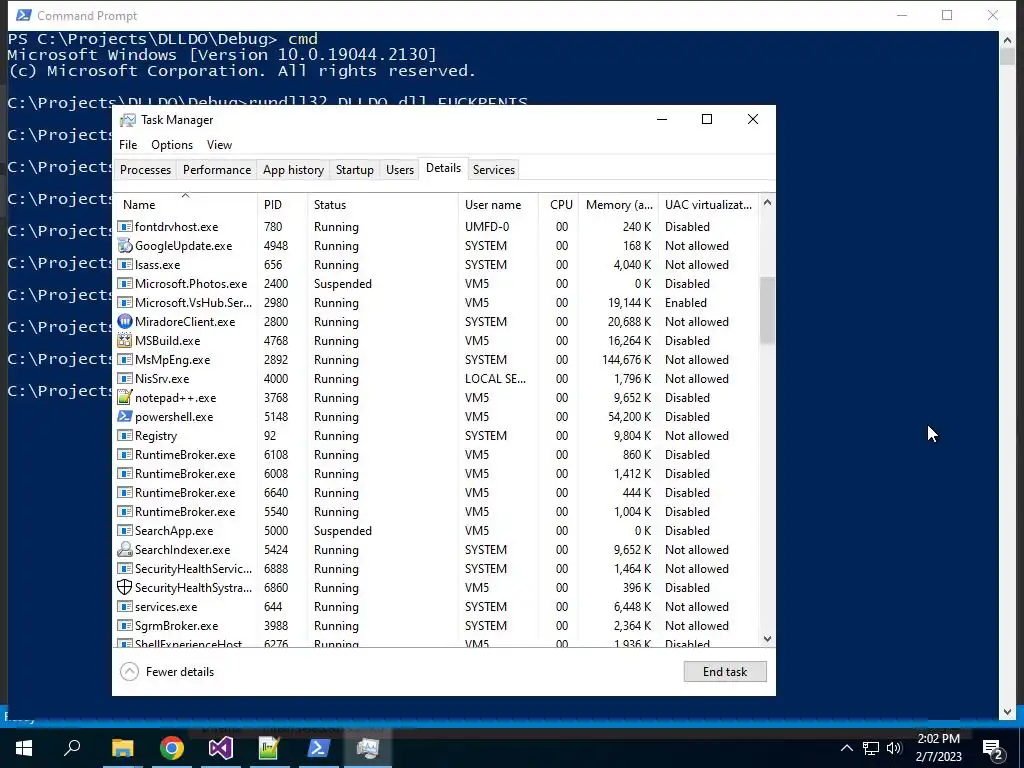1024x768 pixels.
Task: Sort by the Memory column header
Action: 618,204
